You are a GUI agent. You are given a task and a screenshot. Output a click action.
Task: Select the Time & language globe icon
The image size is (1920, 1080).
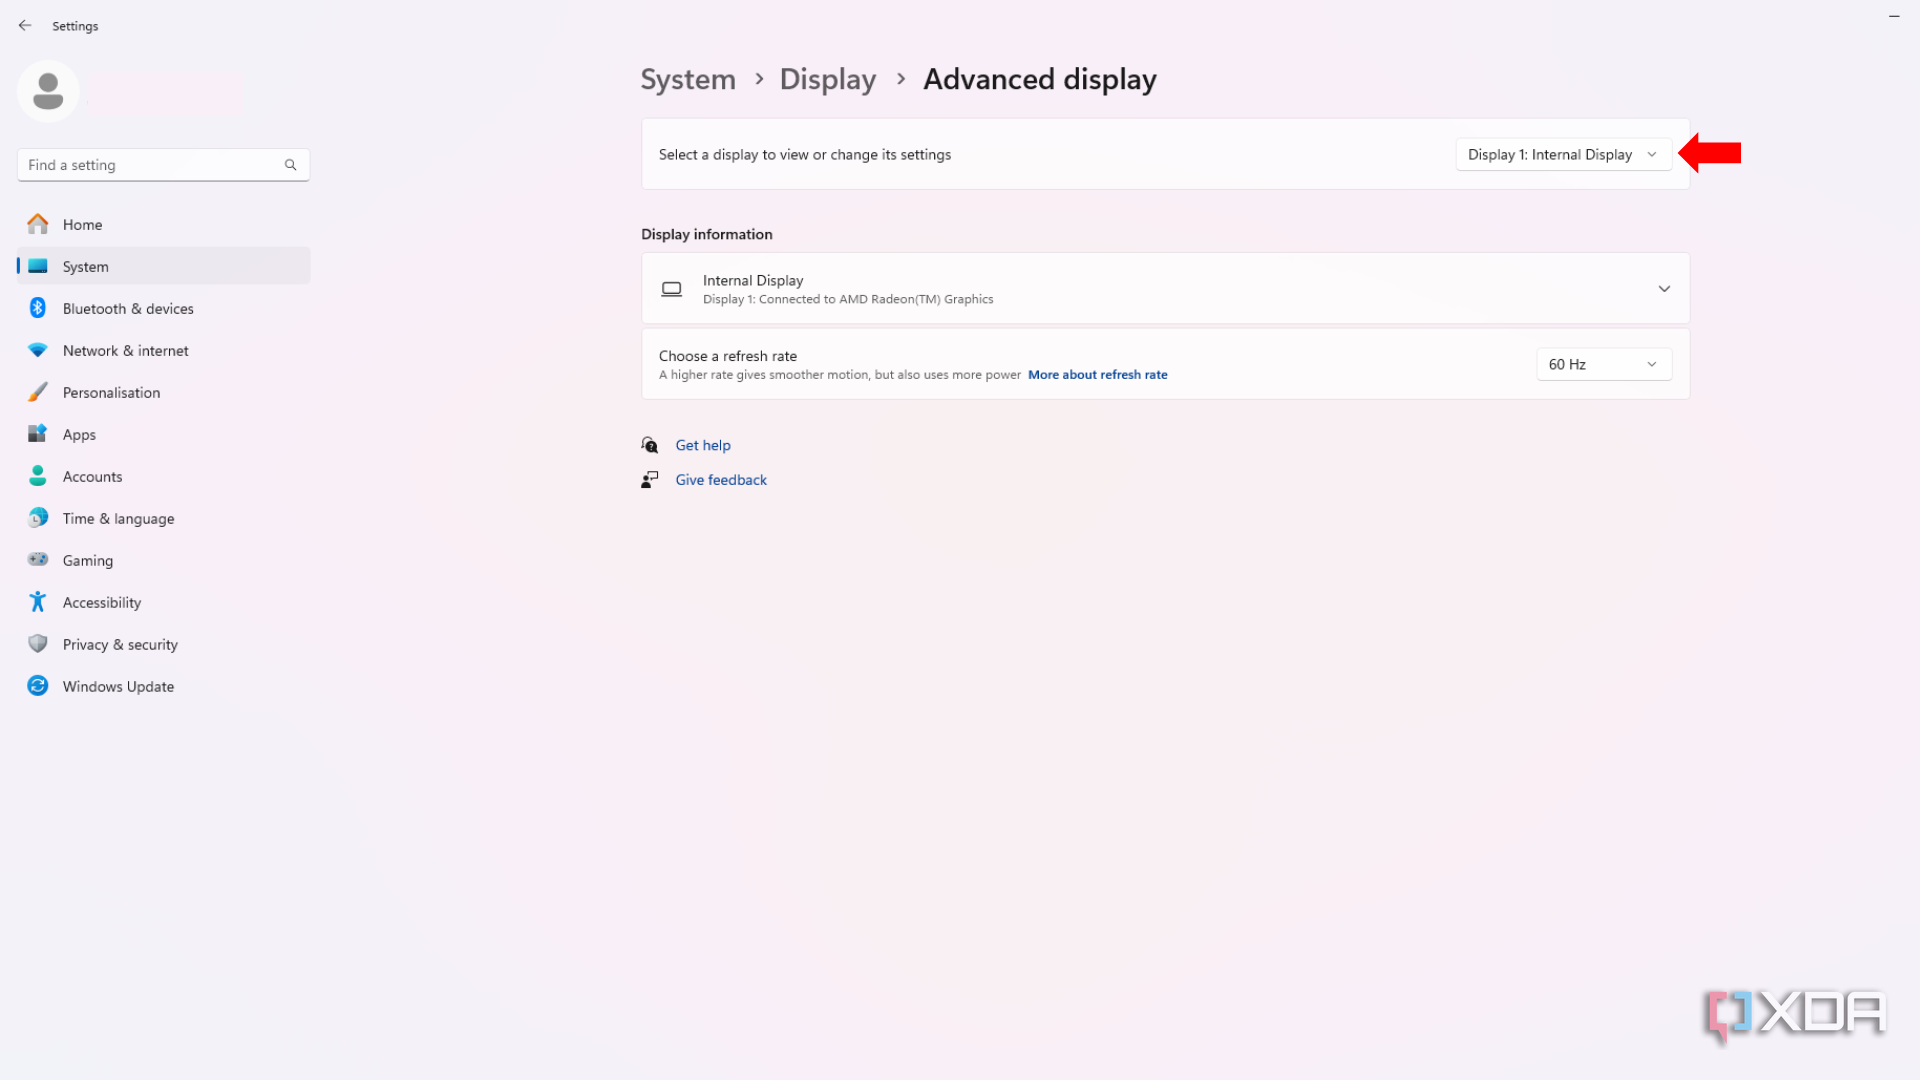click(37, 518)
